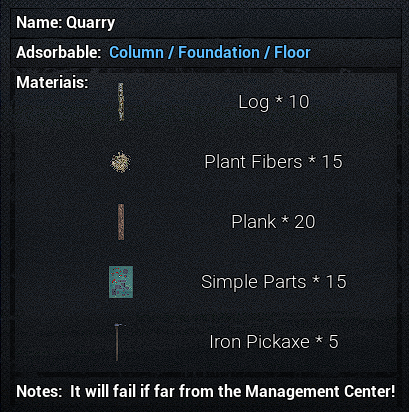Viewport: 409px width, 412px height.
Task: Click the Simple Parts circuit icon
Action: 121,282
